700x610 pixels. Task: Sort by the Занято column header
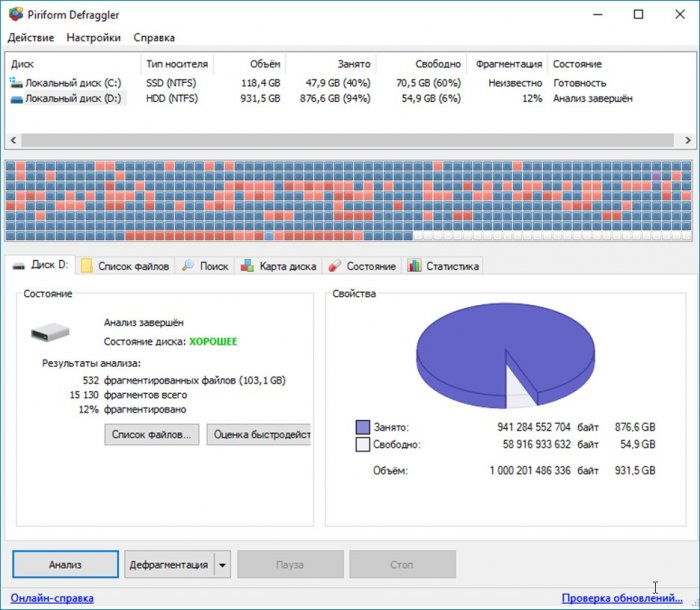point(331,64)
